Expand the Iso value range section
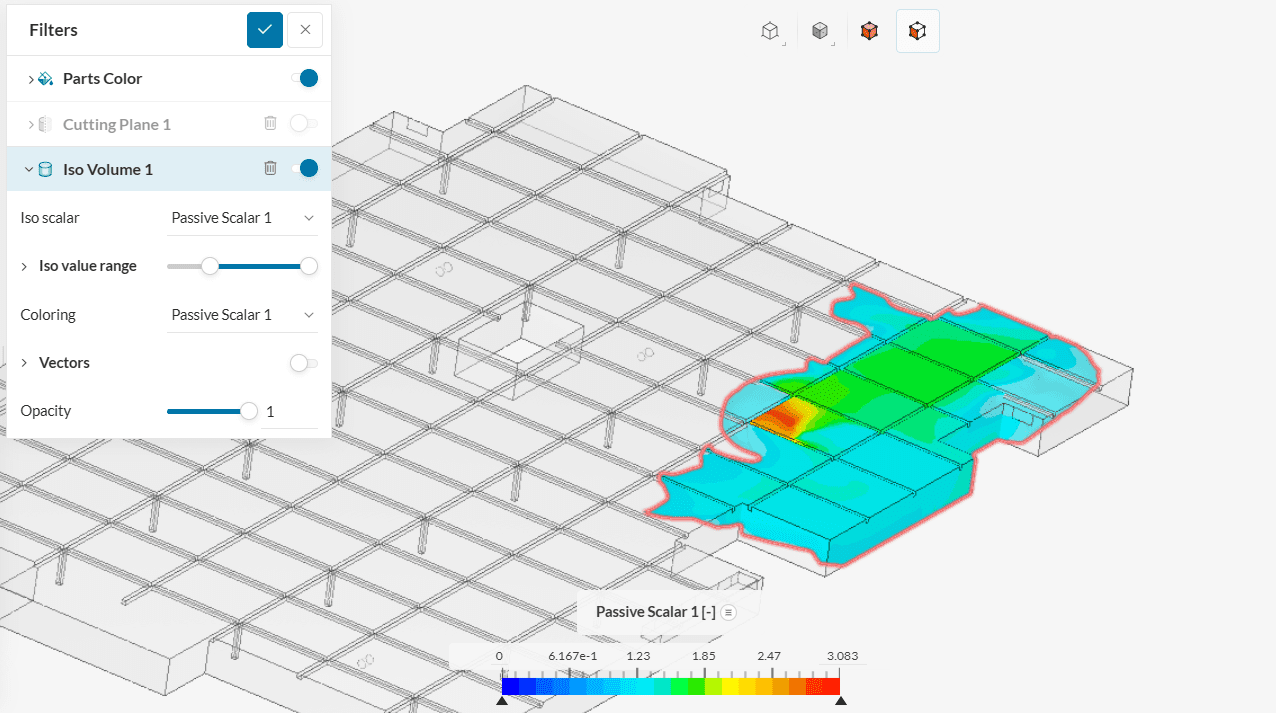The height and width of the screenshot is (713, 1276). click(x=24, y=267)
